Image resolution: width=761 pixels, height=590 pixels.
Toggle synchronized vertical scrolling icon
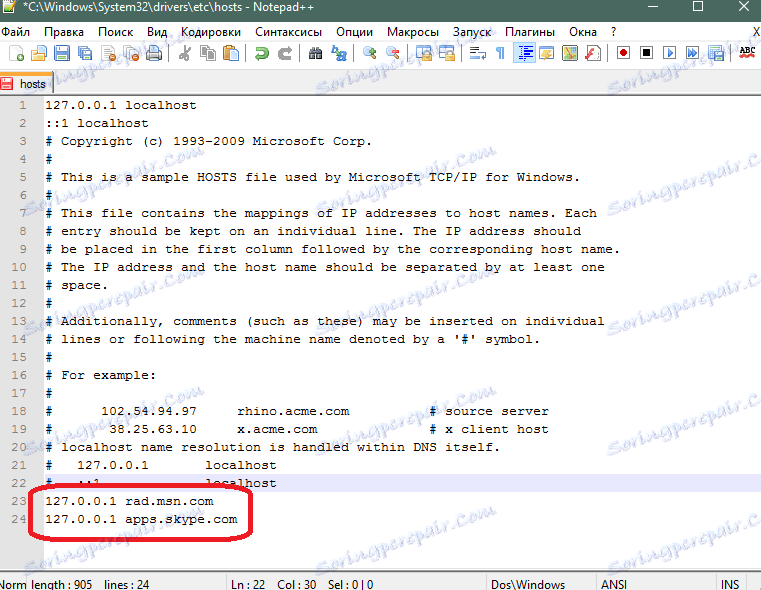424,53
